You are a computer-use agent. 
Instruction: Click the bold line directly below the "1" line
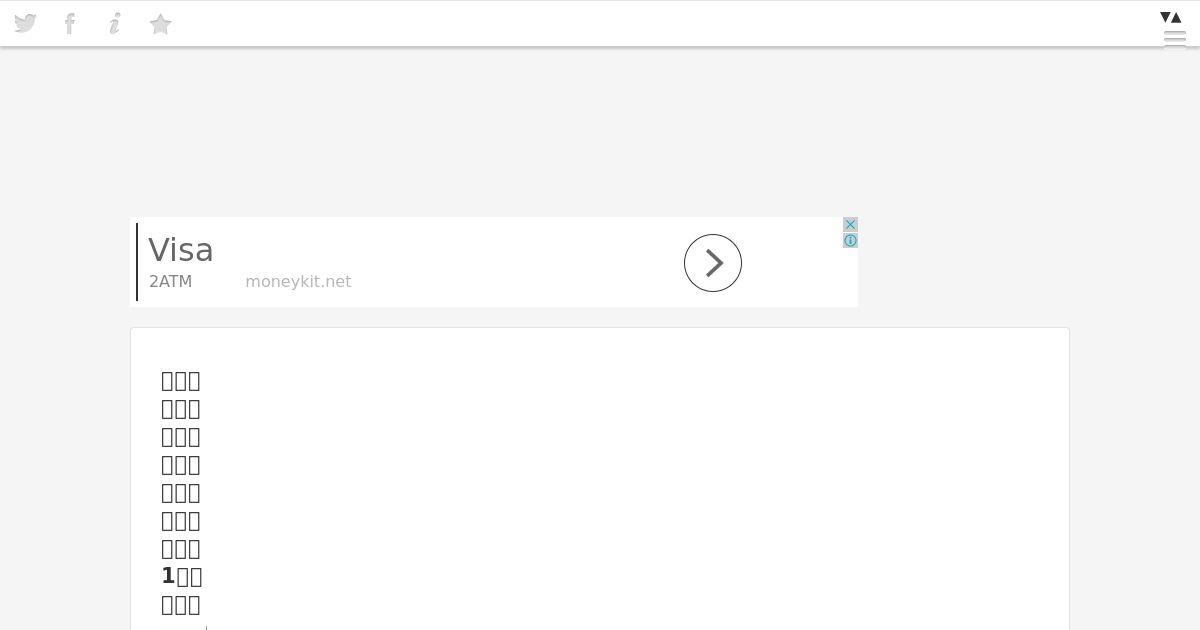181,604
